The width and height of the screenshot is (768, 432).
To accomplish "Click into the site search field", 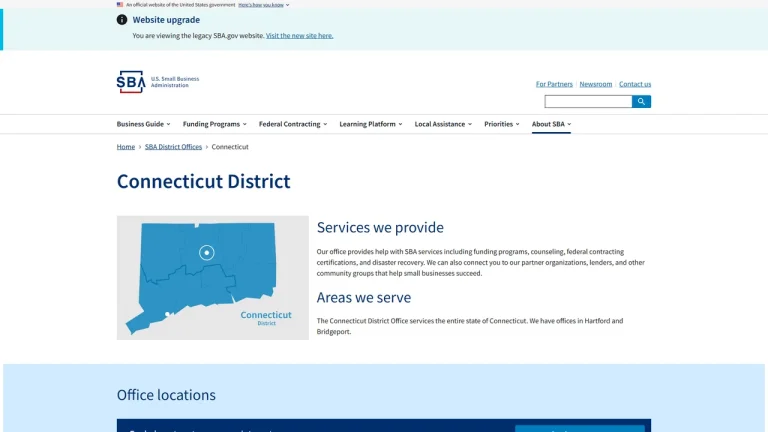I will coord(588,101).
